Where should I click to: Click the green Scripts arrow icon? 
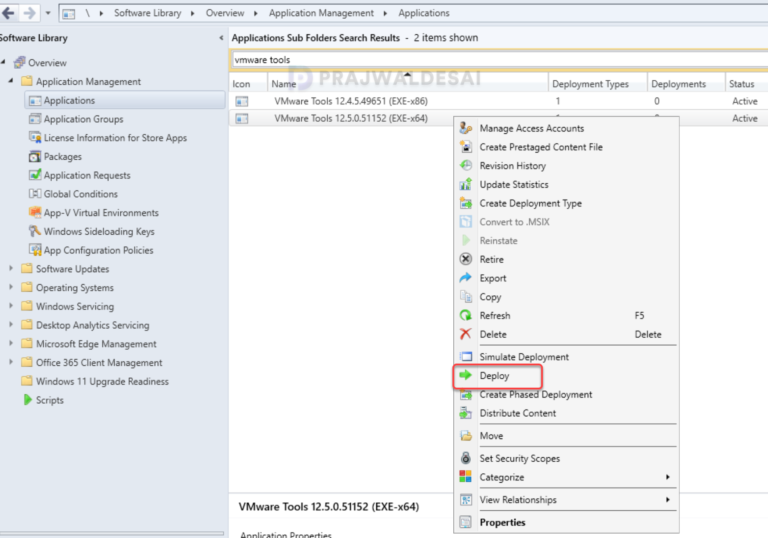pos(28,400)
